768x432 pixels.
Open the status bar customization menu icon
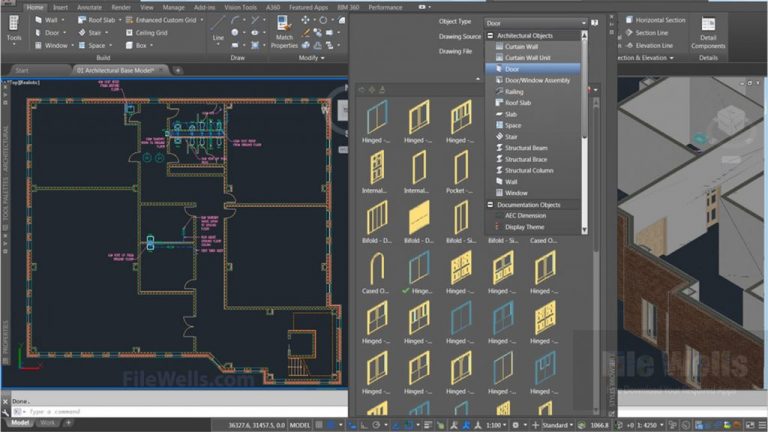click(x=762, y=425)
